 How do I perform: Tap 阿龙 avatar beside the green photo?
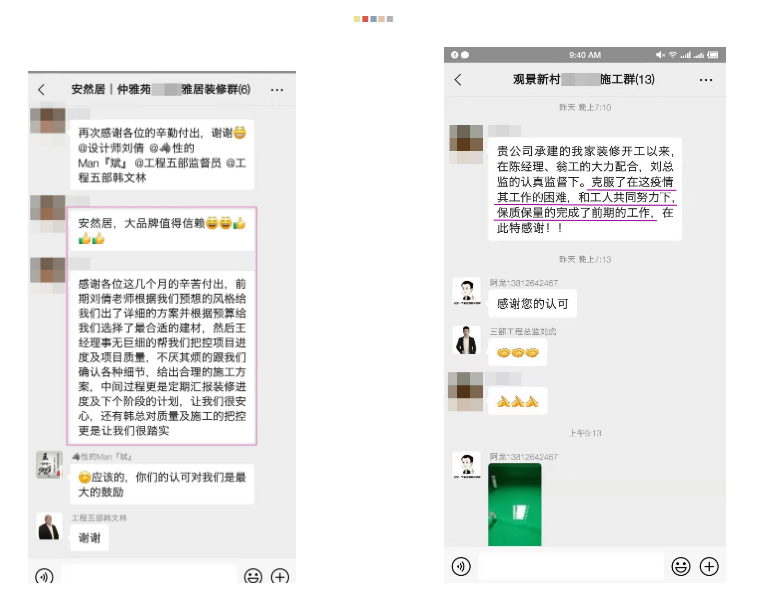(x=467, y=466)
